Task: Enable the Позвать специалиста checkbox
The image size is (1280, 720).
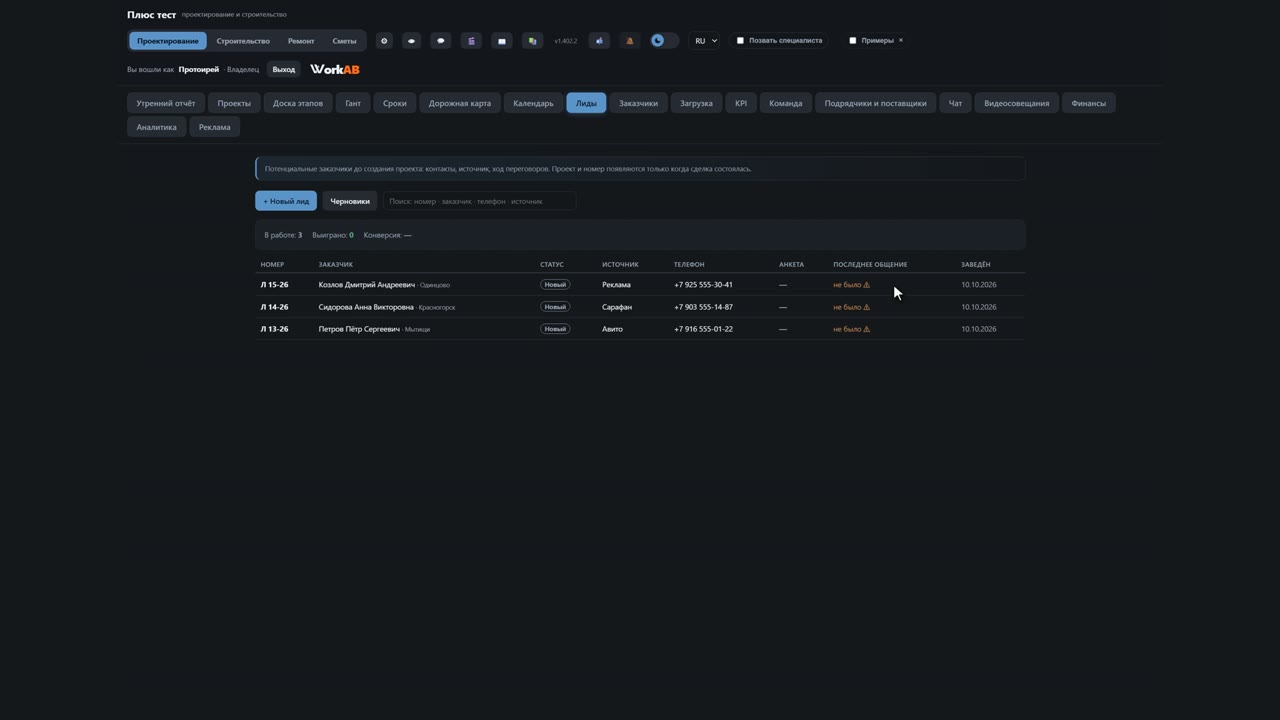Action: pyautogui.click(x=740, y=41)
